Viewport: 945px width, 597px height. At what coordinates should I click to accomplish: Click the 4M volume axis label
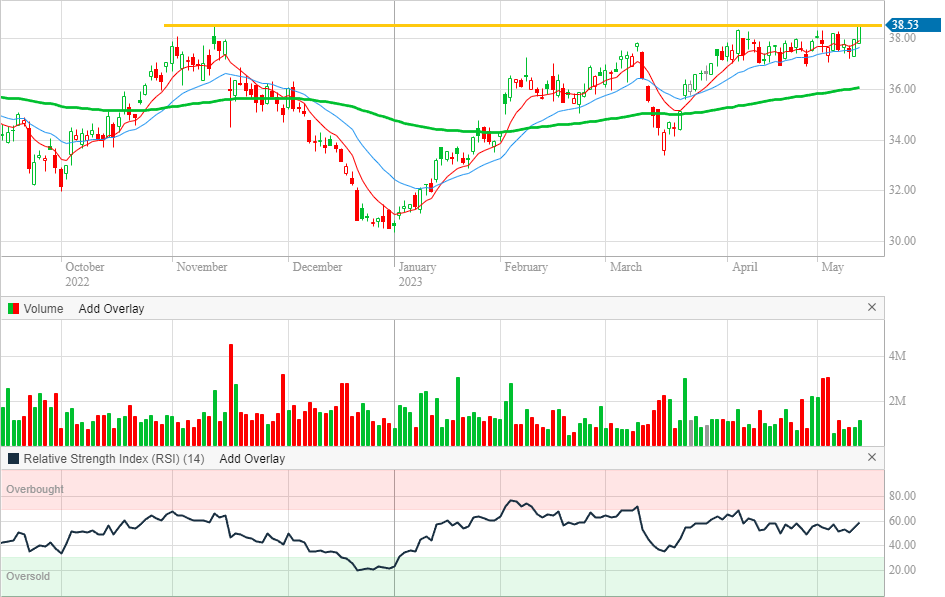[x=898, y=356]
